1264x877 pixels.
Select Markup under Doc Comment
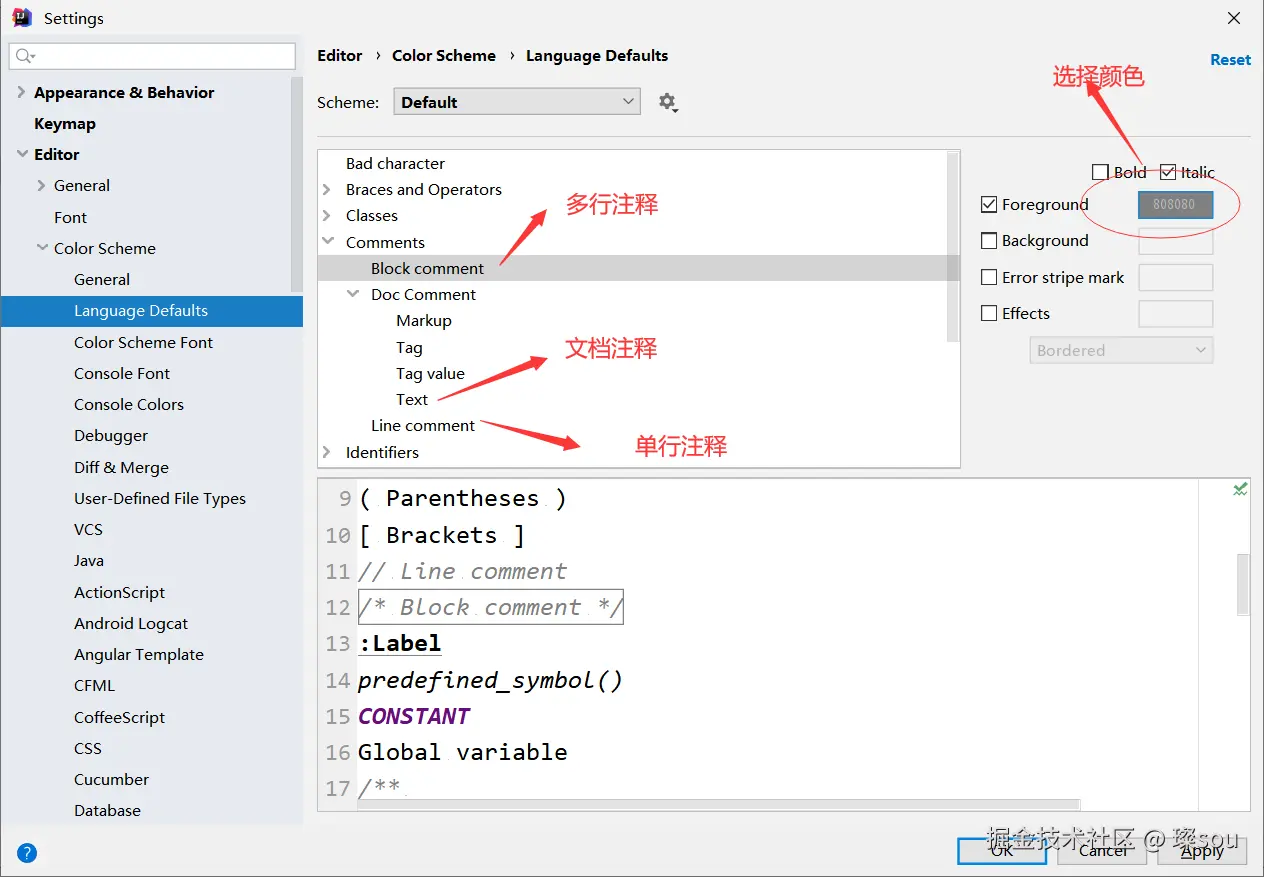pyautogui.click(x=424, y=320)
